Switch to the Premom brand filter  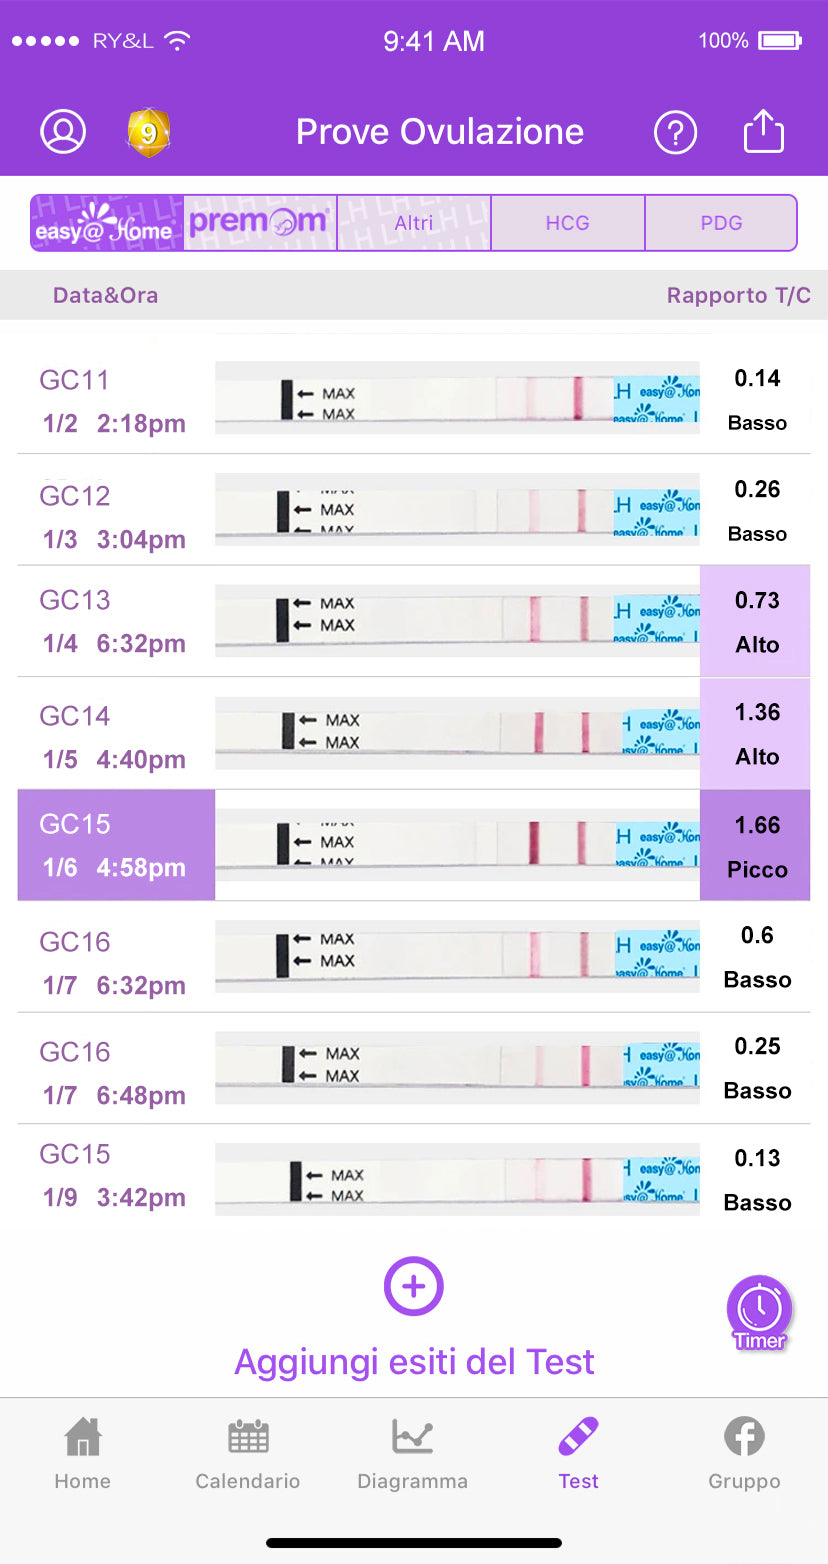tap(260, 223)
